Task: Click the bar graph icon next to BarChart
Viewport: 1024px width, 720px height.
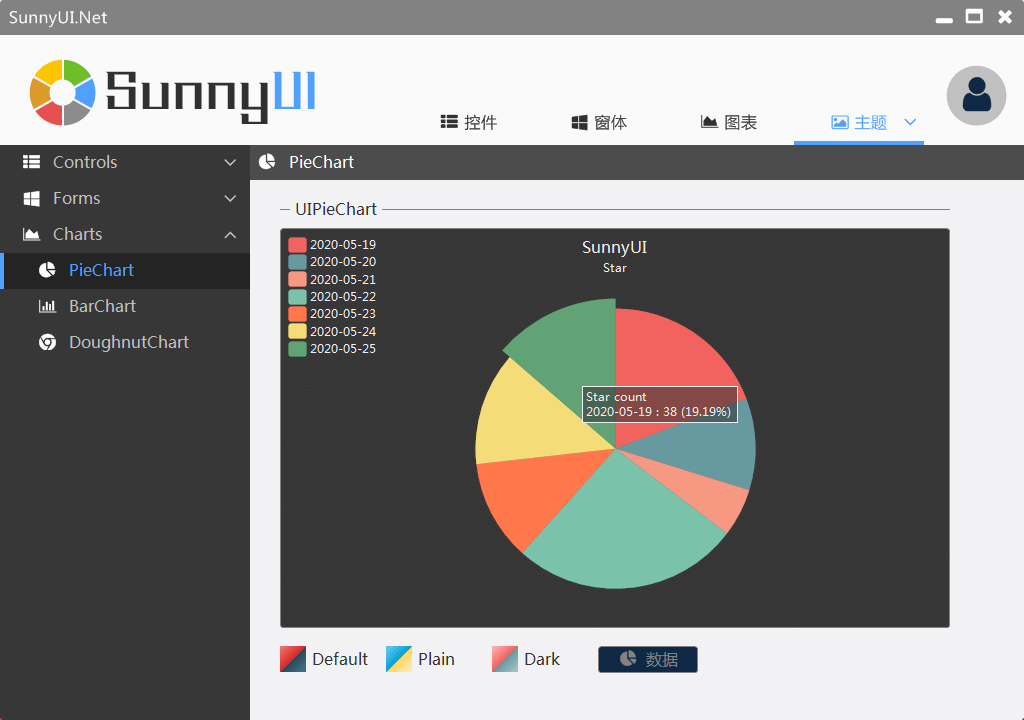Action: (47, 306)
